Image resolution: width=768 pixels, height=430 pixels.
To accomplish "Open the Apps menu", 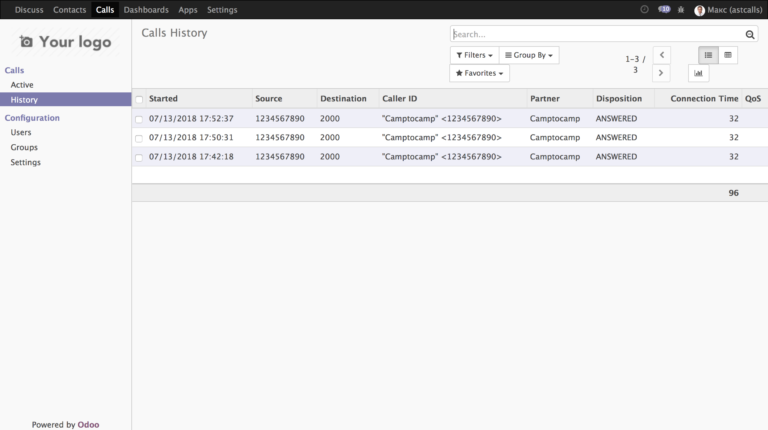I will [x=188, y=10].
